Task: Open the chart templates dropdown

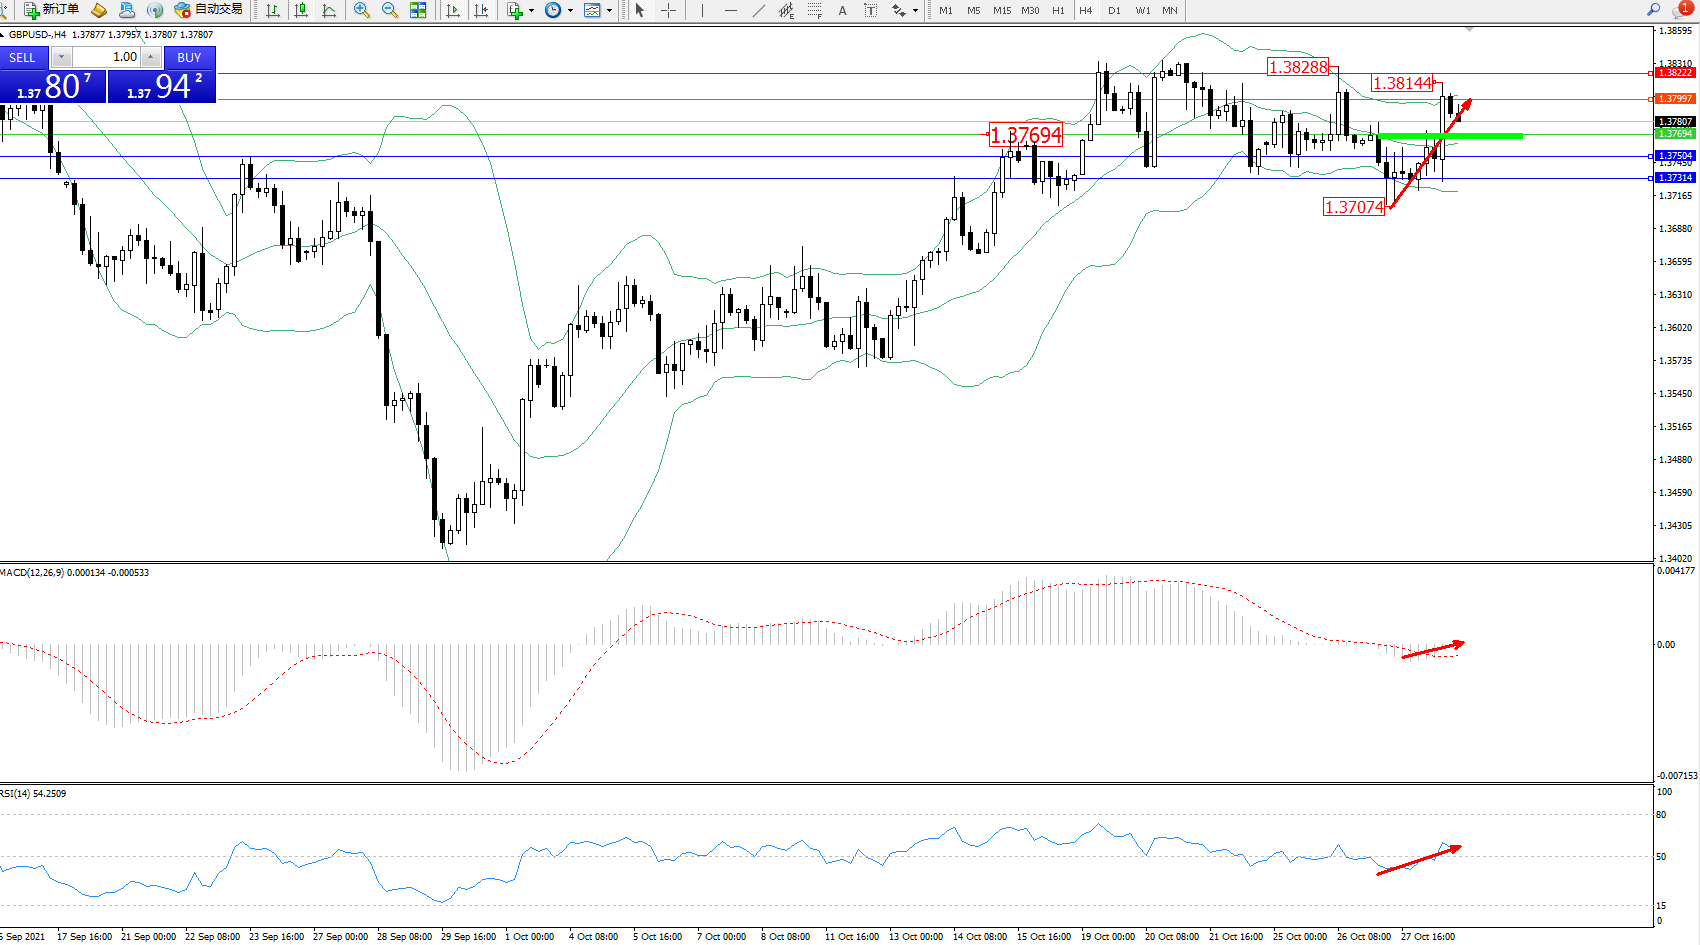Action: point(598,10)
